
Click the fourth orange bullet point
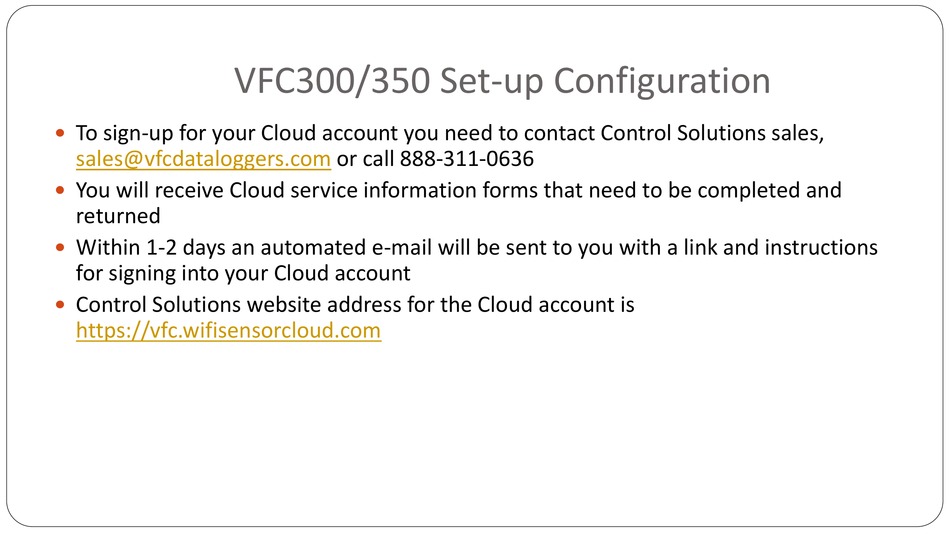[x=59, y=304]
